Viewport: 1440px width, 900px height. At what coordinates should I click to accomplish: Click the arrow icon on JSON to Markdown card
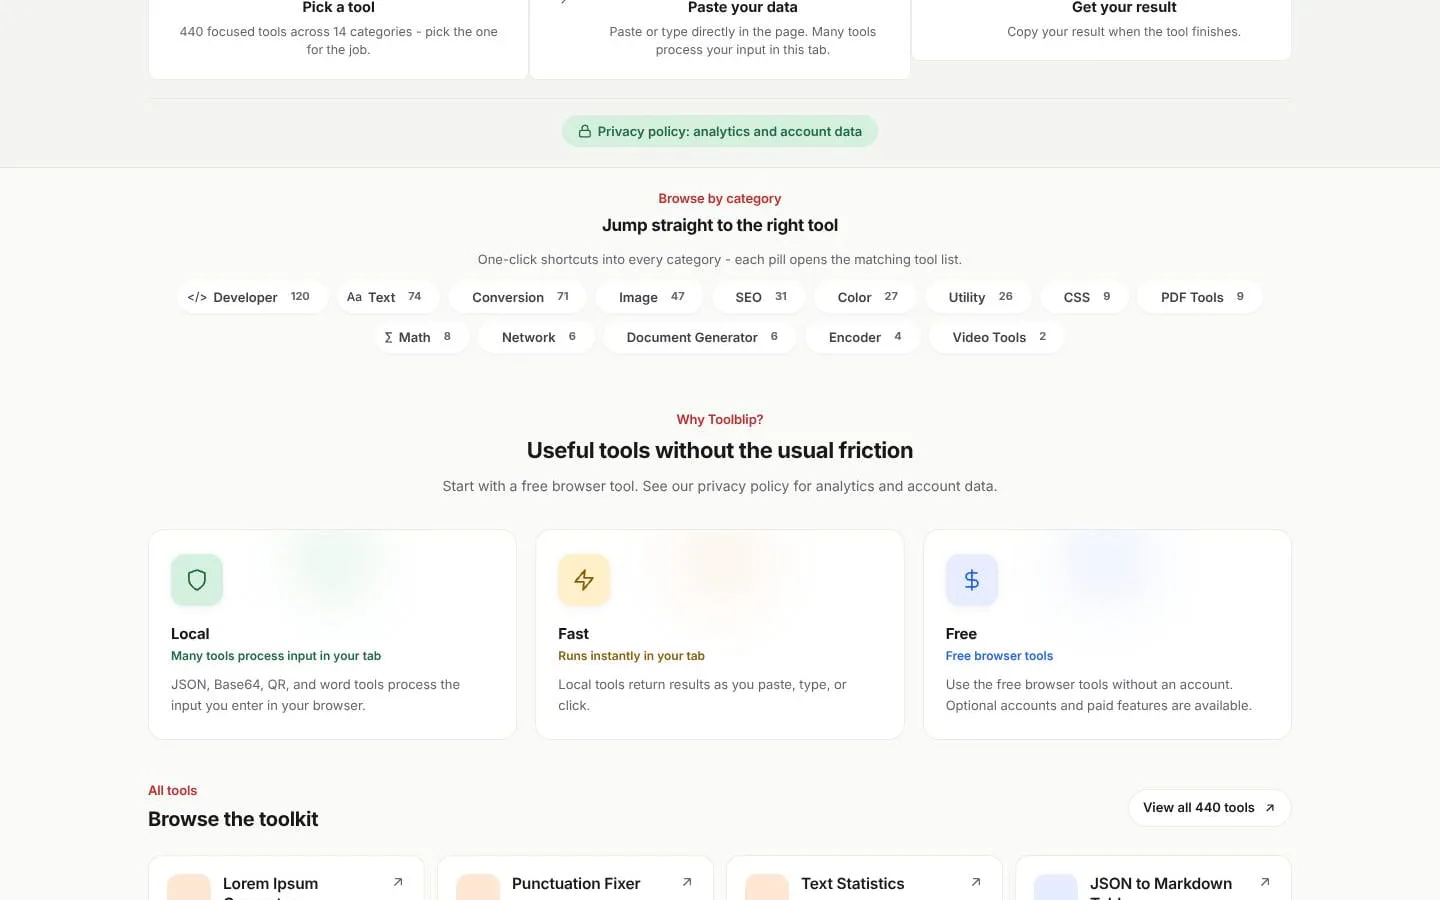(1265, 882)
